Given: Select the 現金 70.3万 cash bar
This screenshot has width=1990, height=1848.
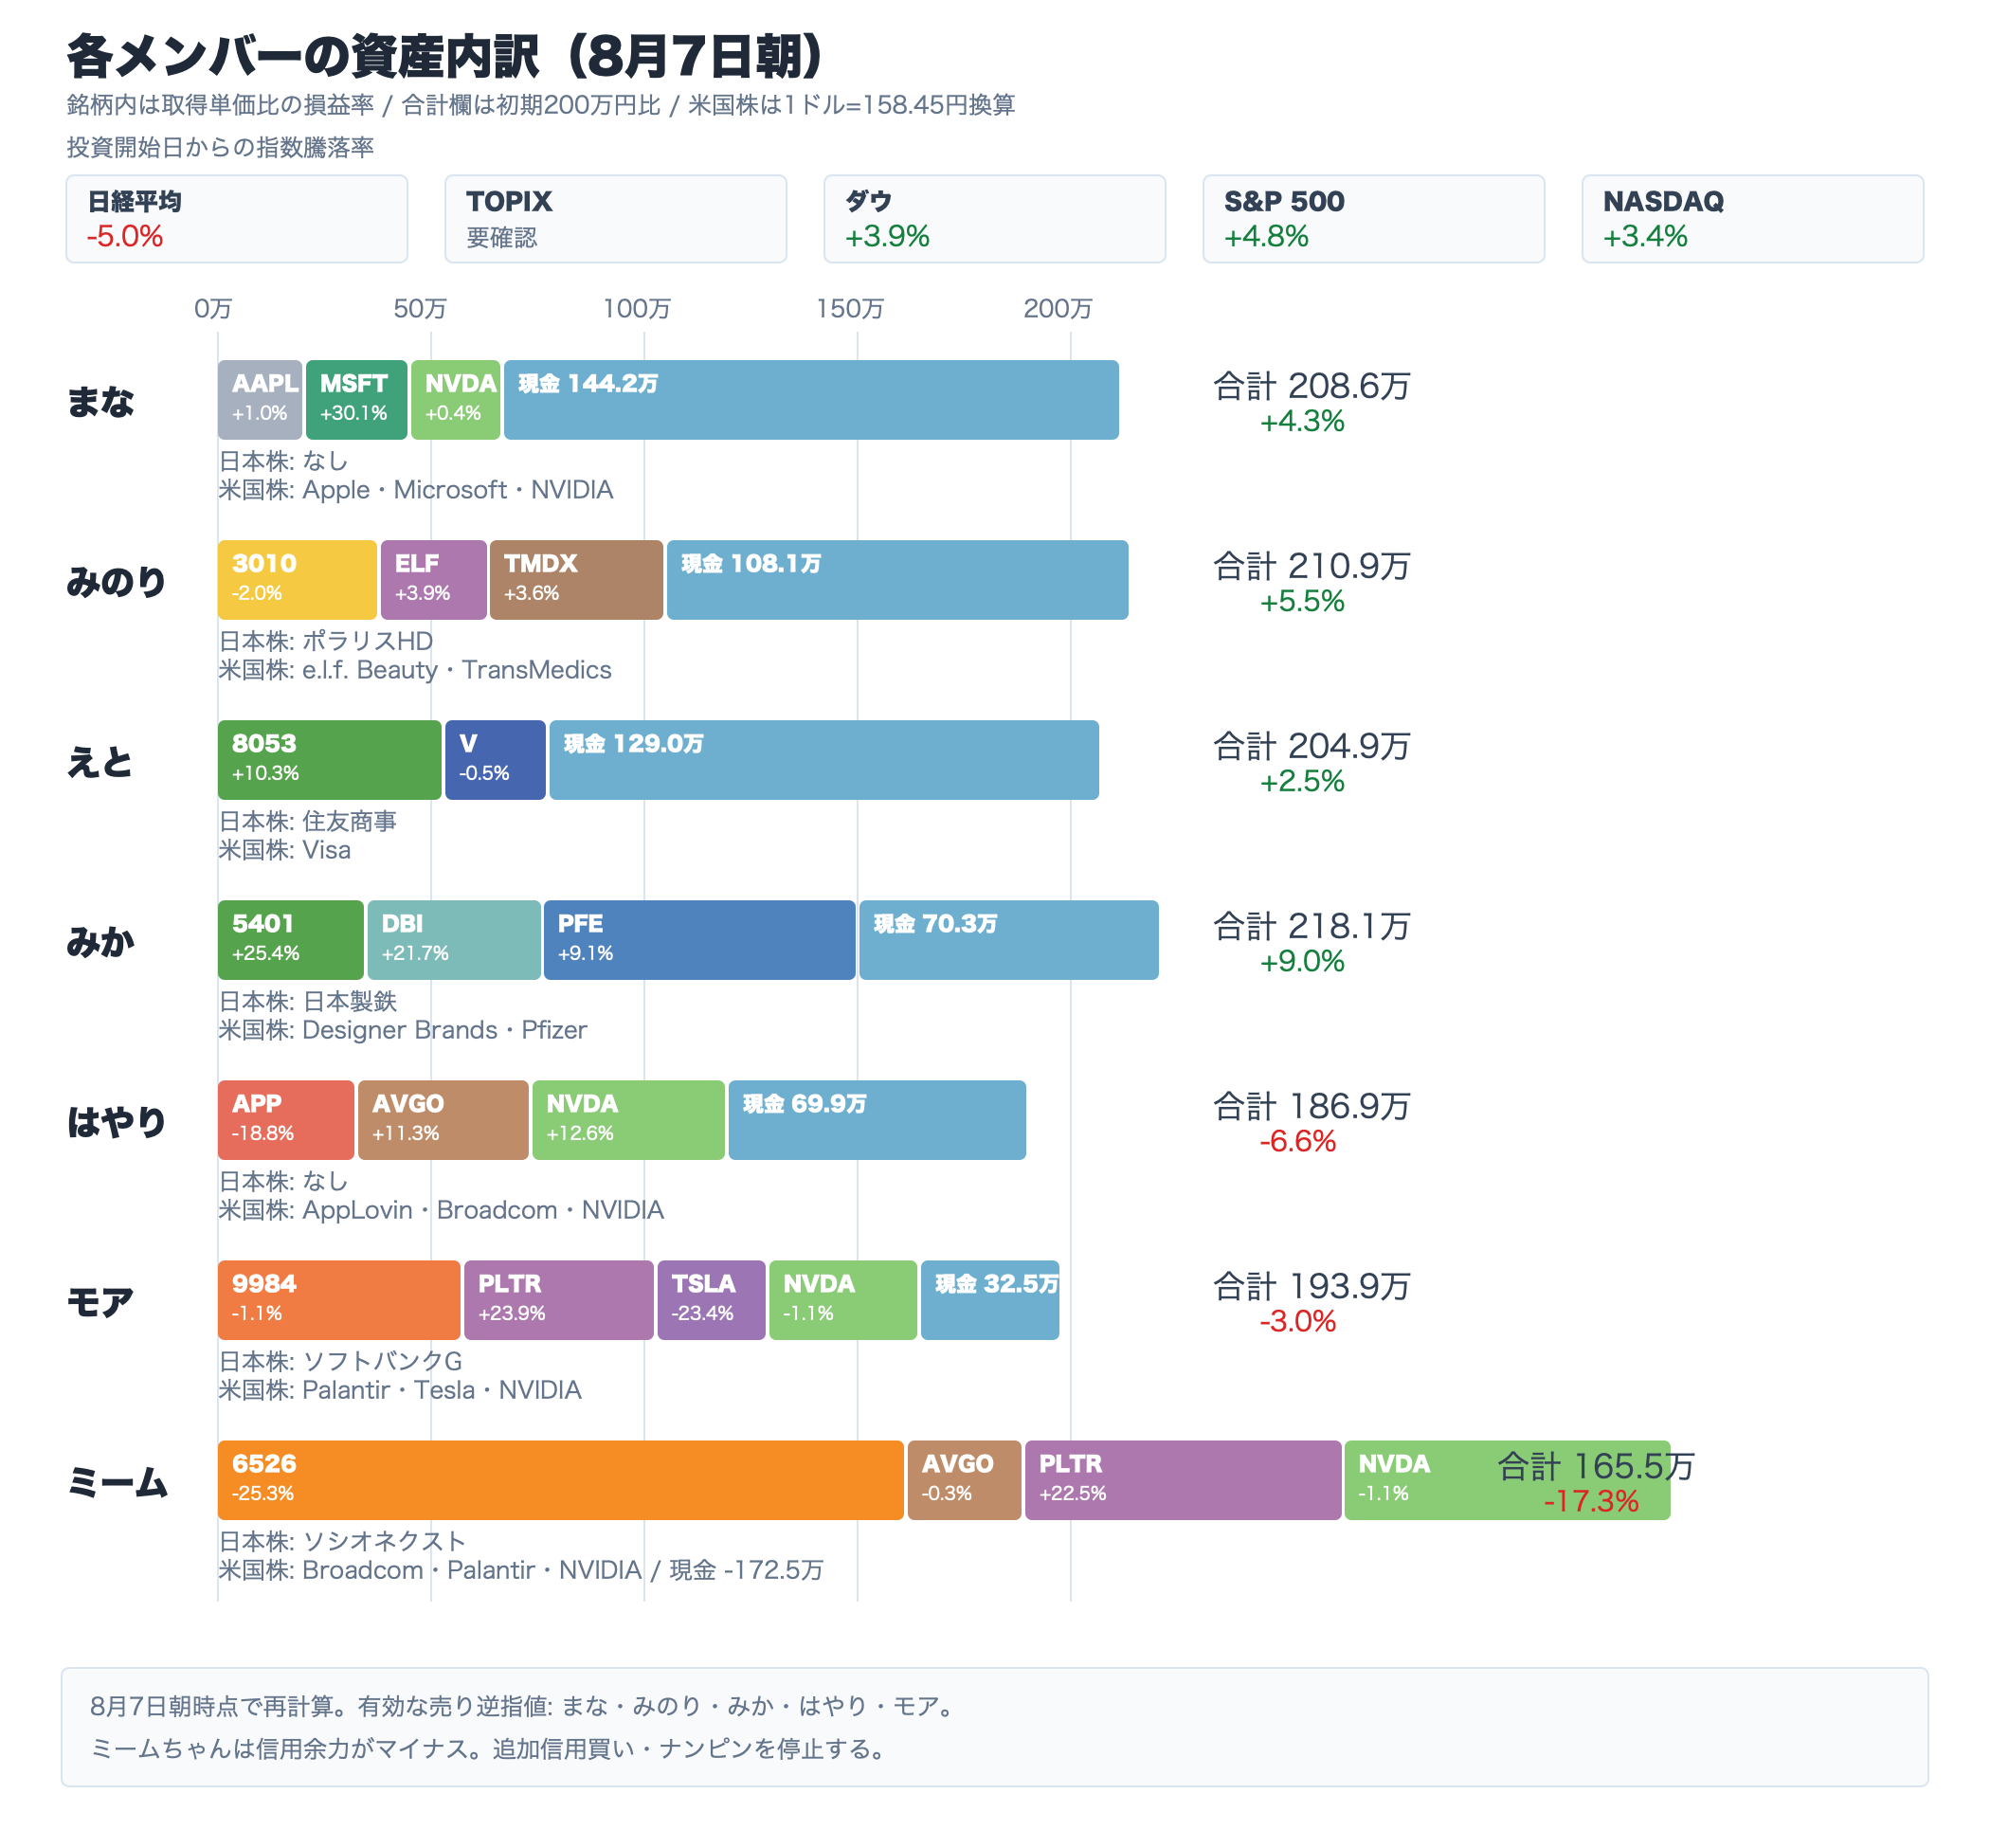Looking at the screenshot, I should [x=1009, y=940].
